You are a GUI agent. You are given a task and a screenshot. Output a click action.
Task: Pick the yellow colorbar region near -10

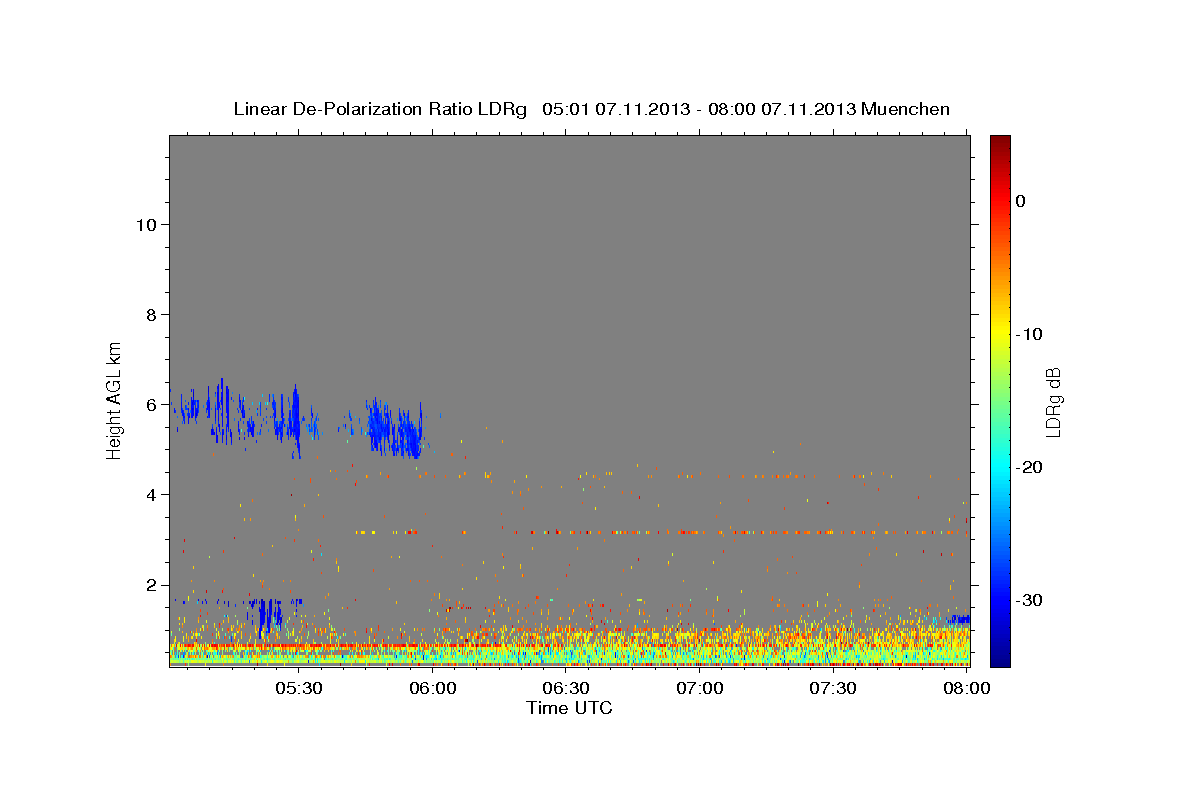point(1000,334)
